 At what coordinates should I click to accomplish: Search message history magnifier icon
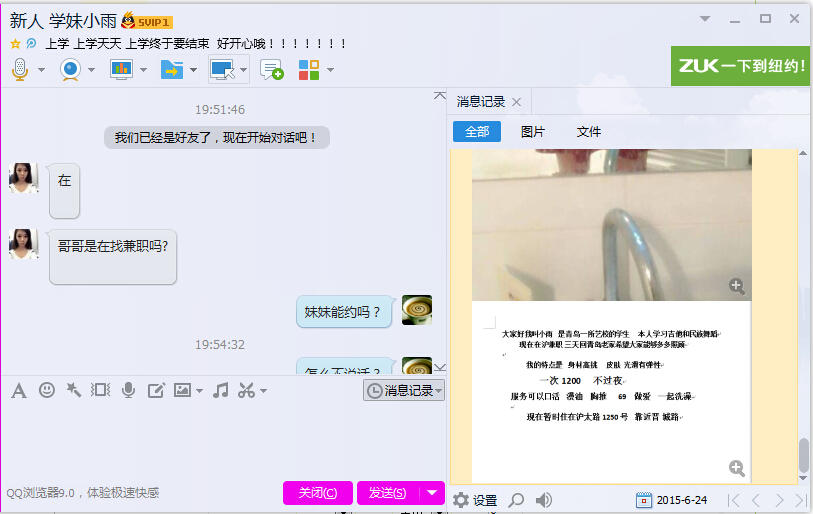(x=516, y=500)
